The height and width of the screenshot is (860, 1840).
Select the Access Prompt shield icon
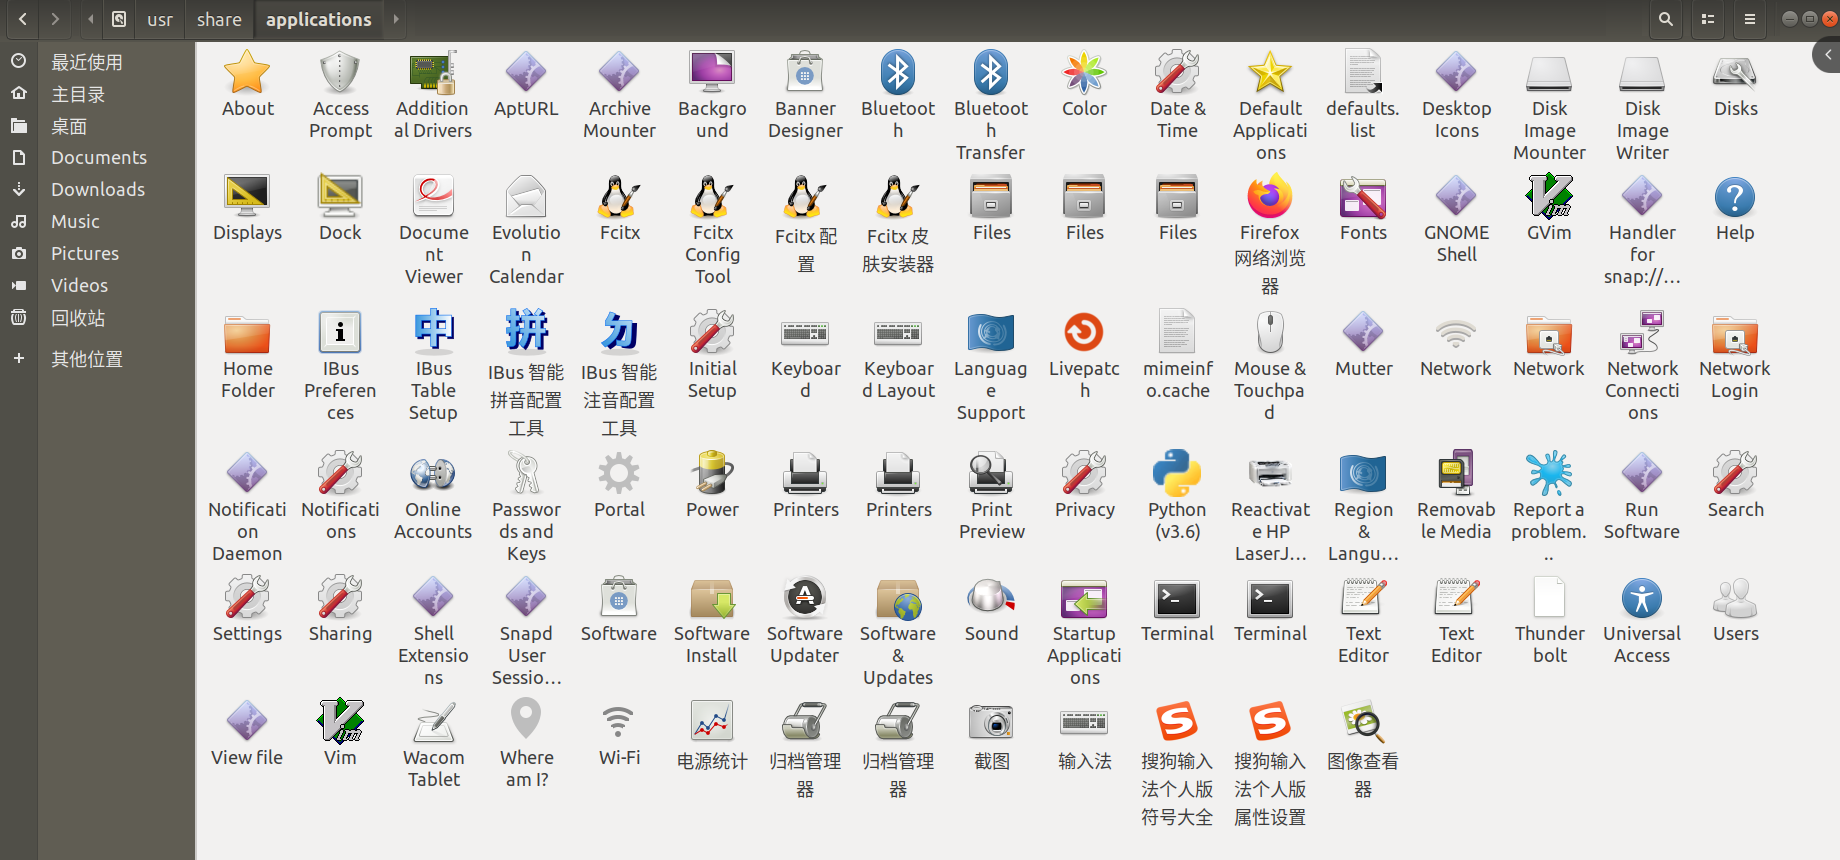coord(340,73)
